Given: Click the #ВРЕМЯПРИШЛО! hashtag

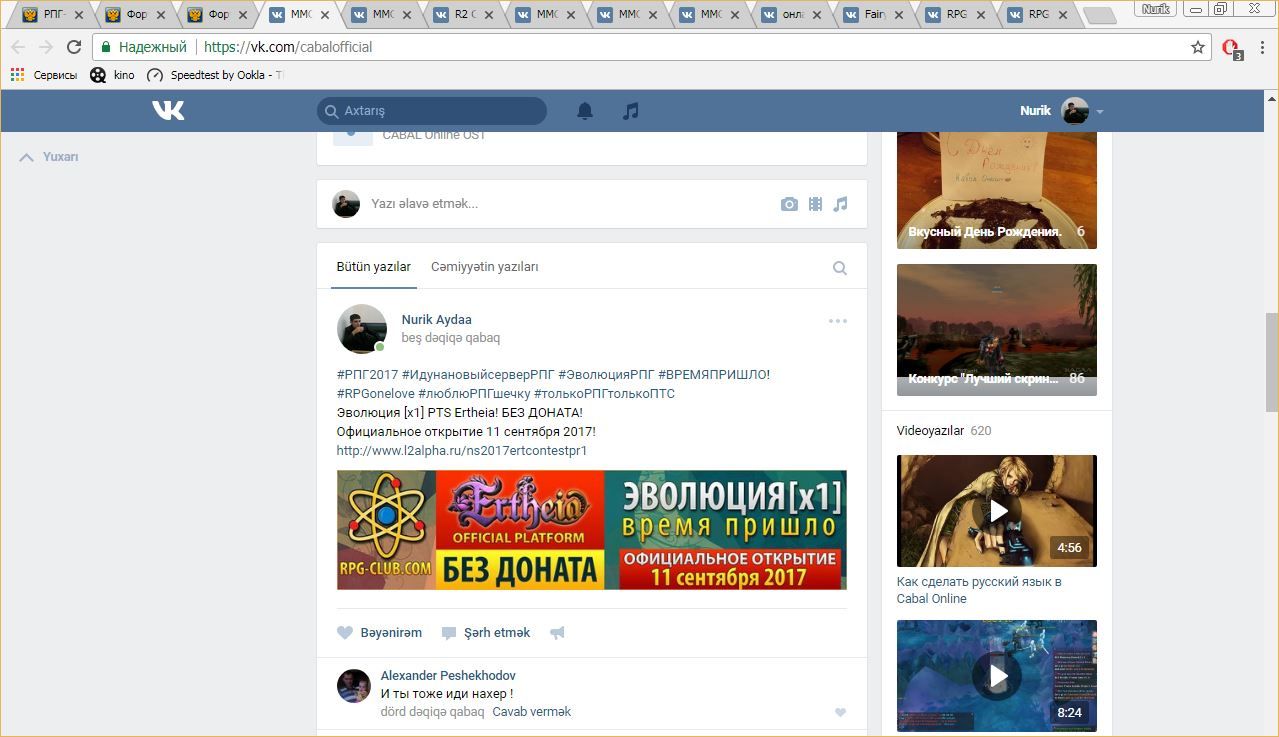Looking at the screenshot, I should (714, 375).
